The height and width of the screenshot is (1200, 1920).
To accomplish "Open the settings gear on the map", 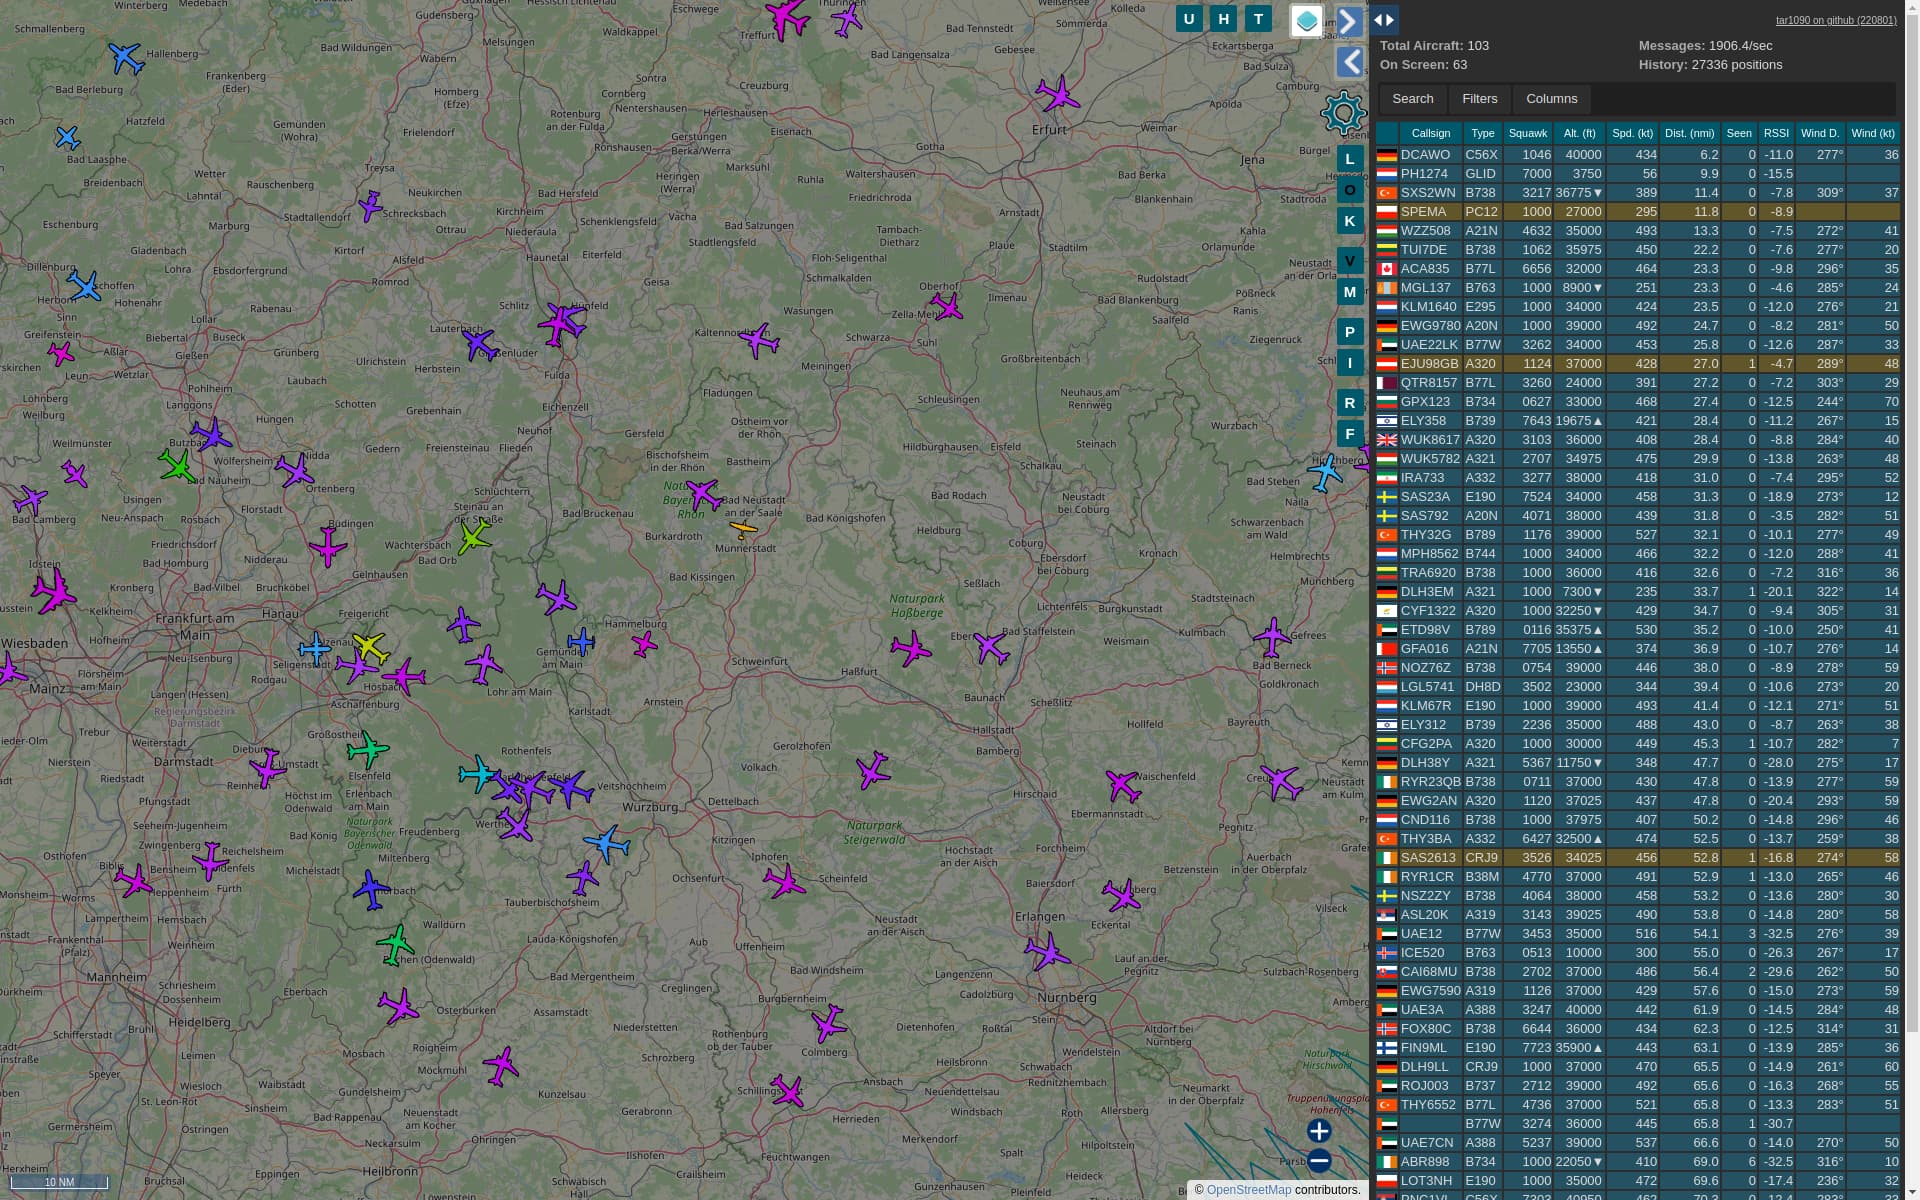I will [1343, 113].
